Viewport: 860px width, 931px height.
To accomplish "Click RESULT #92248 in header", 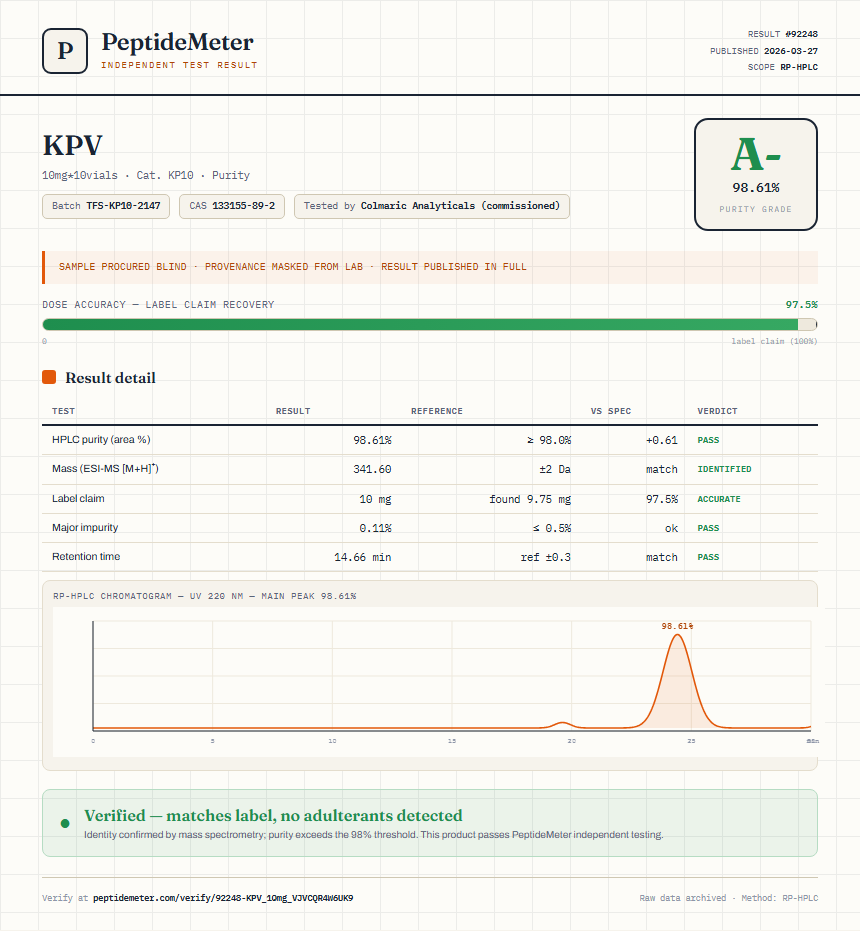I will click(783, 34).
